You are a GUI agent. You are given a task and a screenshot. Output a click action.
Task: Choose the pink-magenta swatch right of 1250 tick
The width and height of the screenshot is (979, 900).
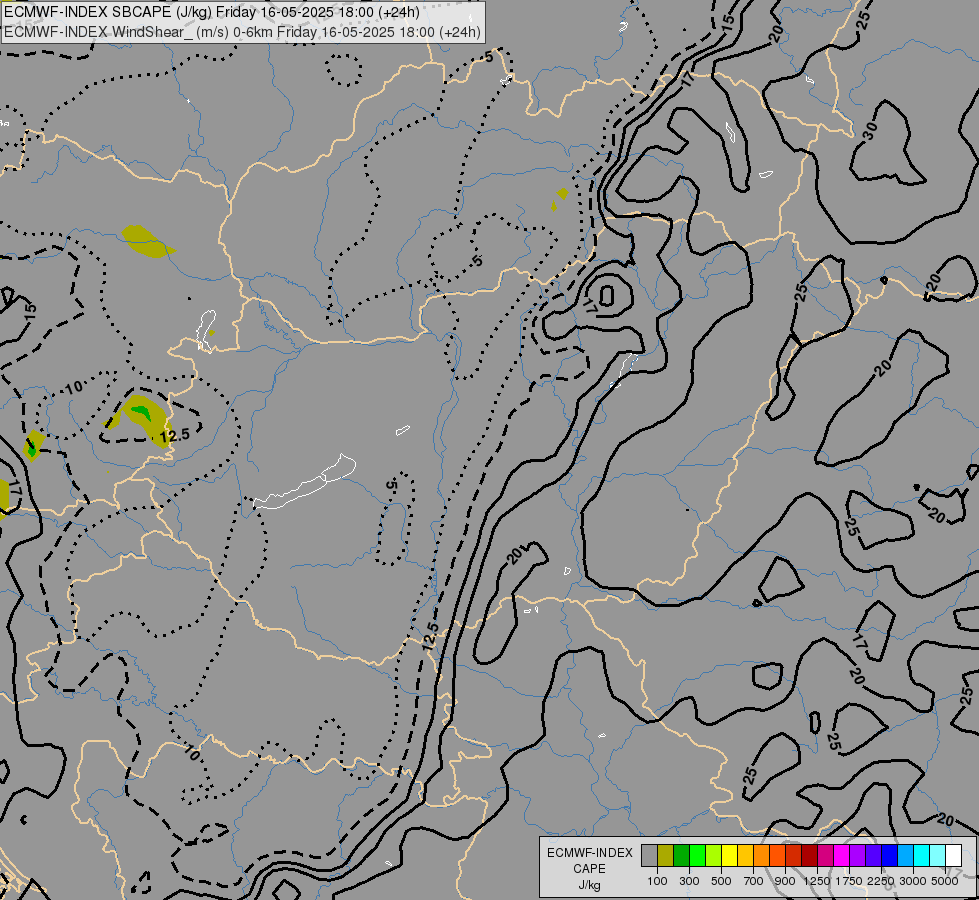[x=825, y=855]
